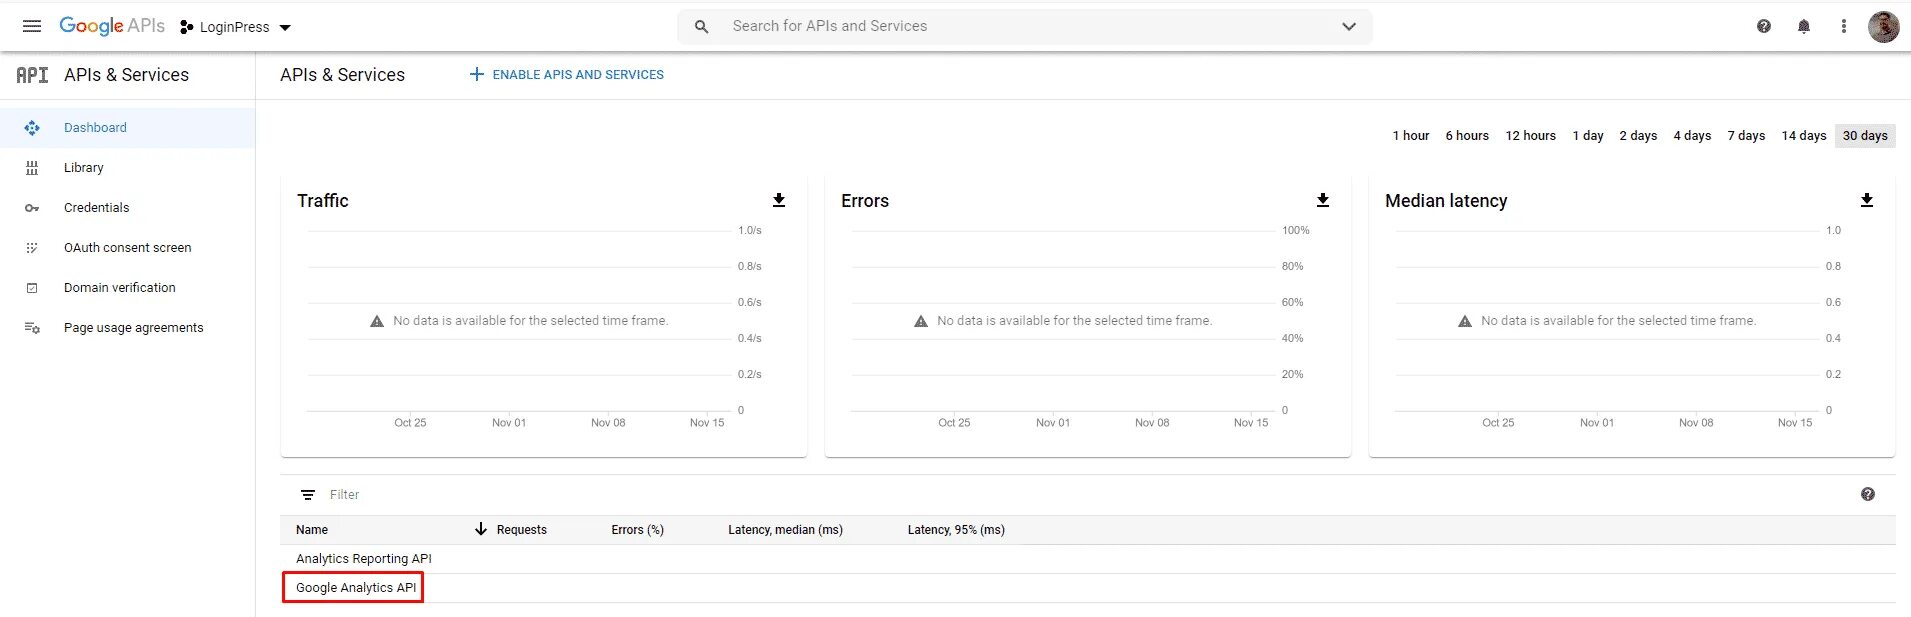
Task: Click the APIs & Services page heading
Action: click(342, 75)
